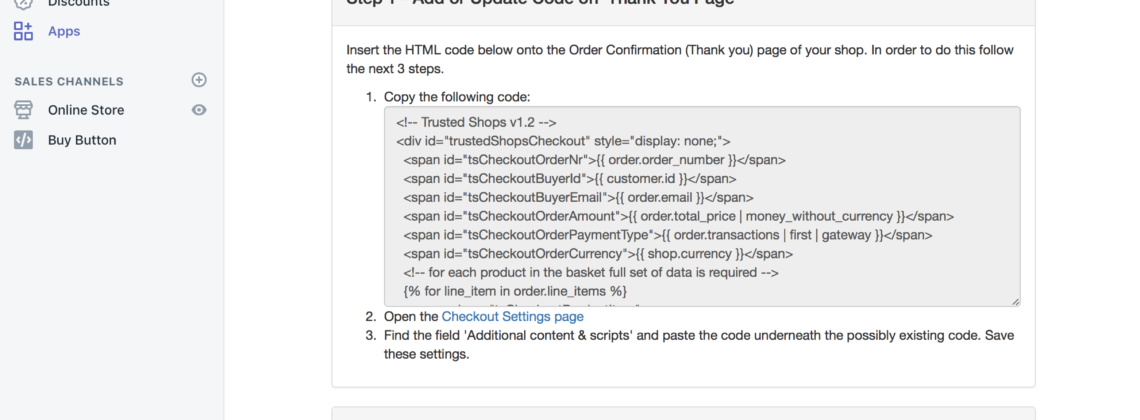Image resolution: width=1140 pixels, height=420 pixels.
Task: Click the SALES CHANNELS heading
Action: (x=69, y=81)
